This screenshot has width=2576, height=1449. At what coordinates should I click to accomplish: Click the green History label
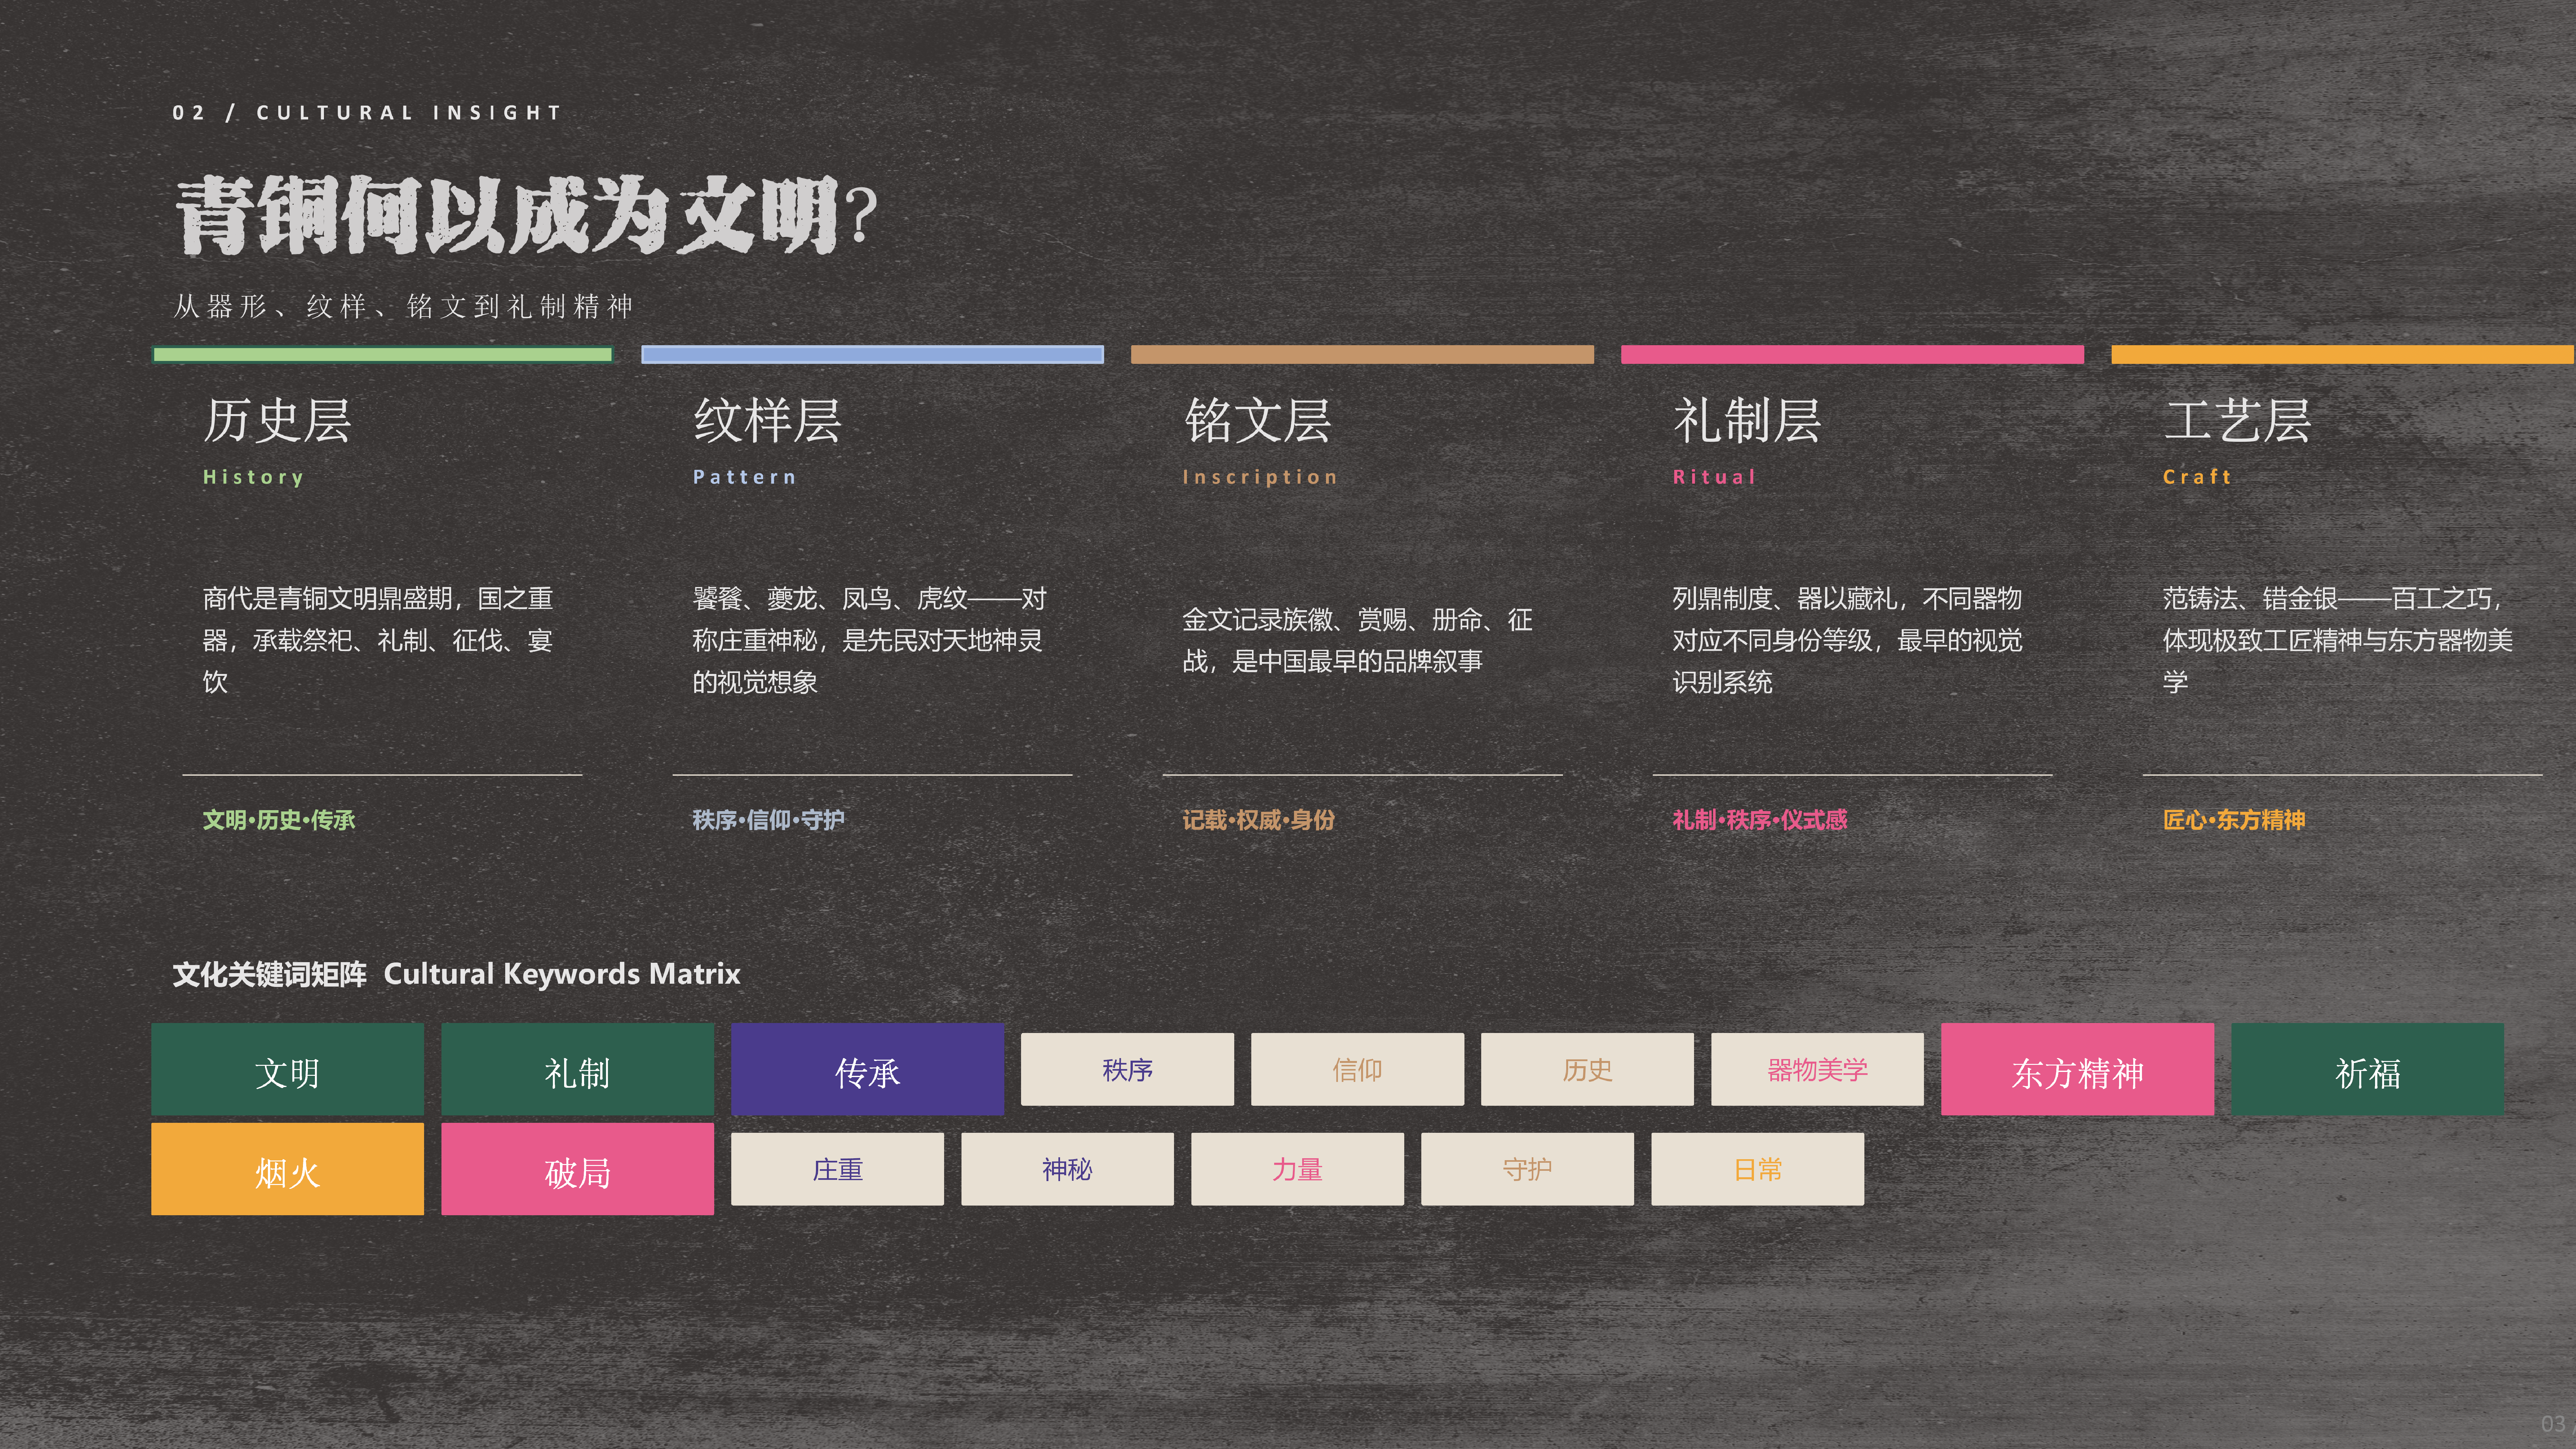(253, 477)
